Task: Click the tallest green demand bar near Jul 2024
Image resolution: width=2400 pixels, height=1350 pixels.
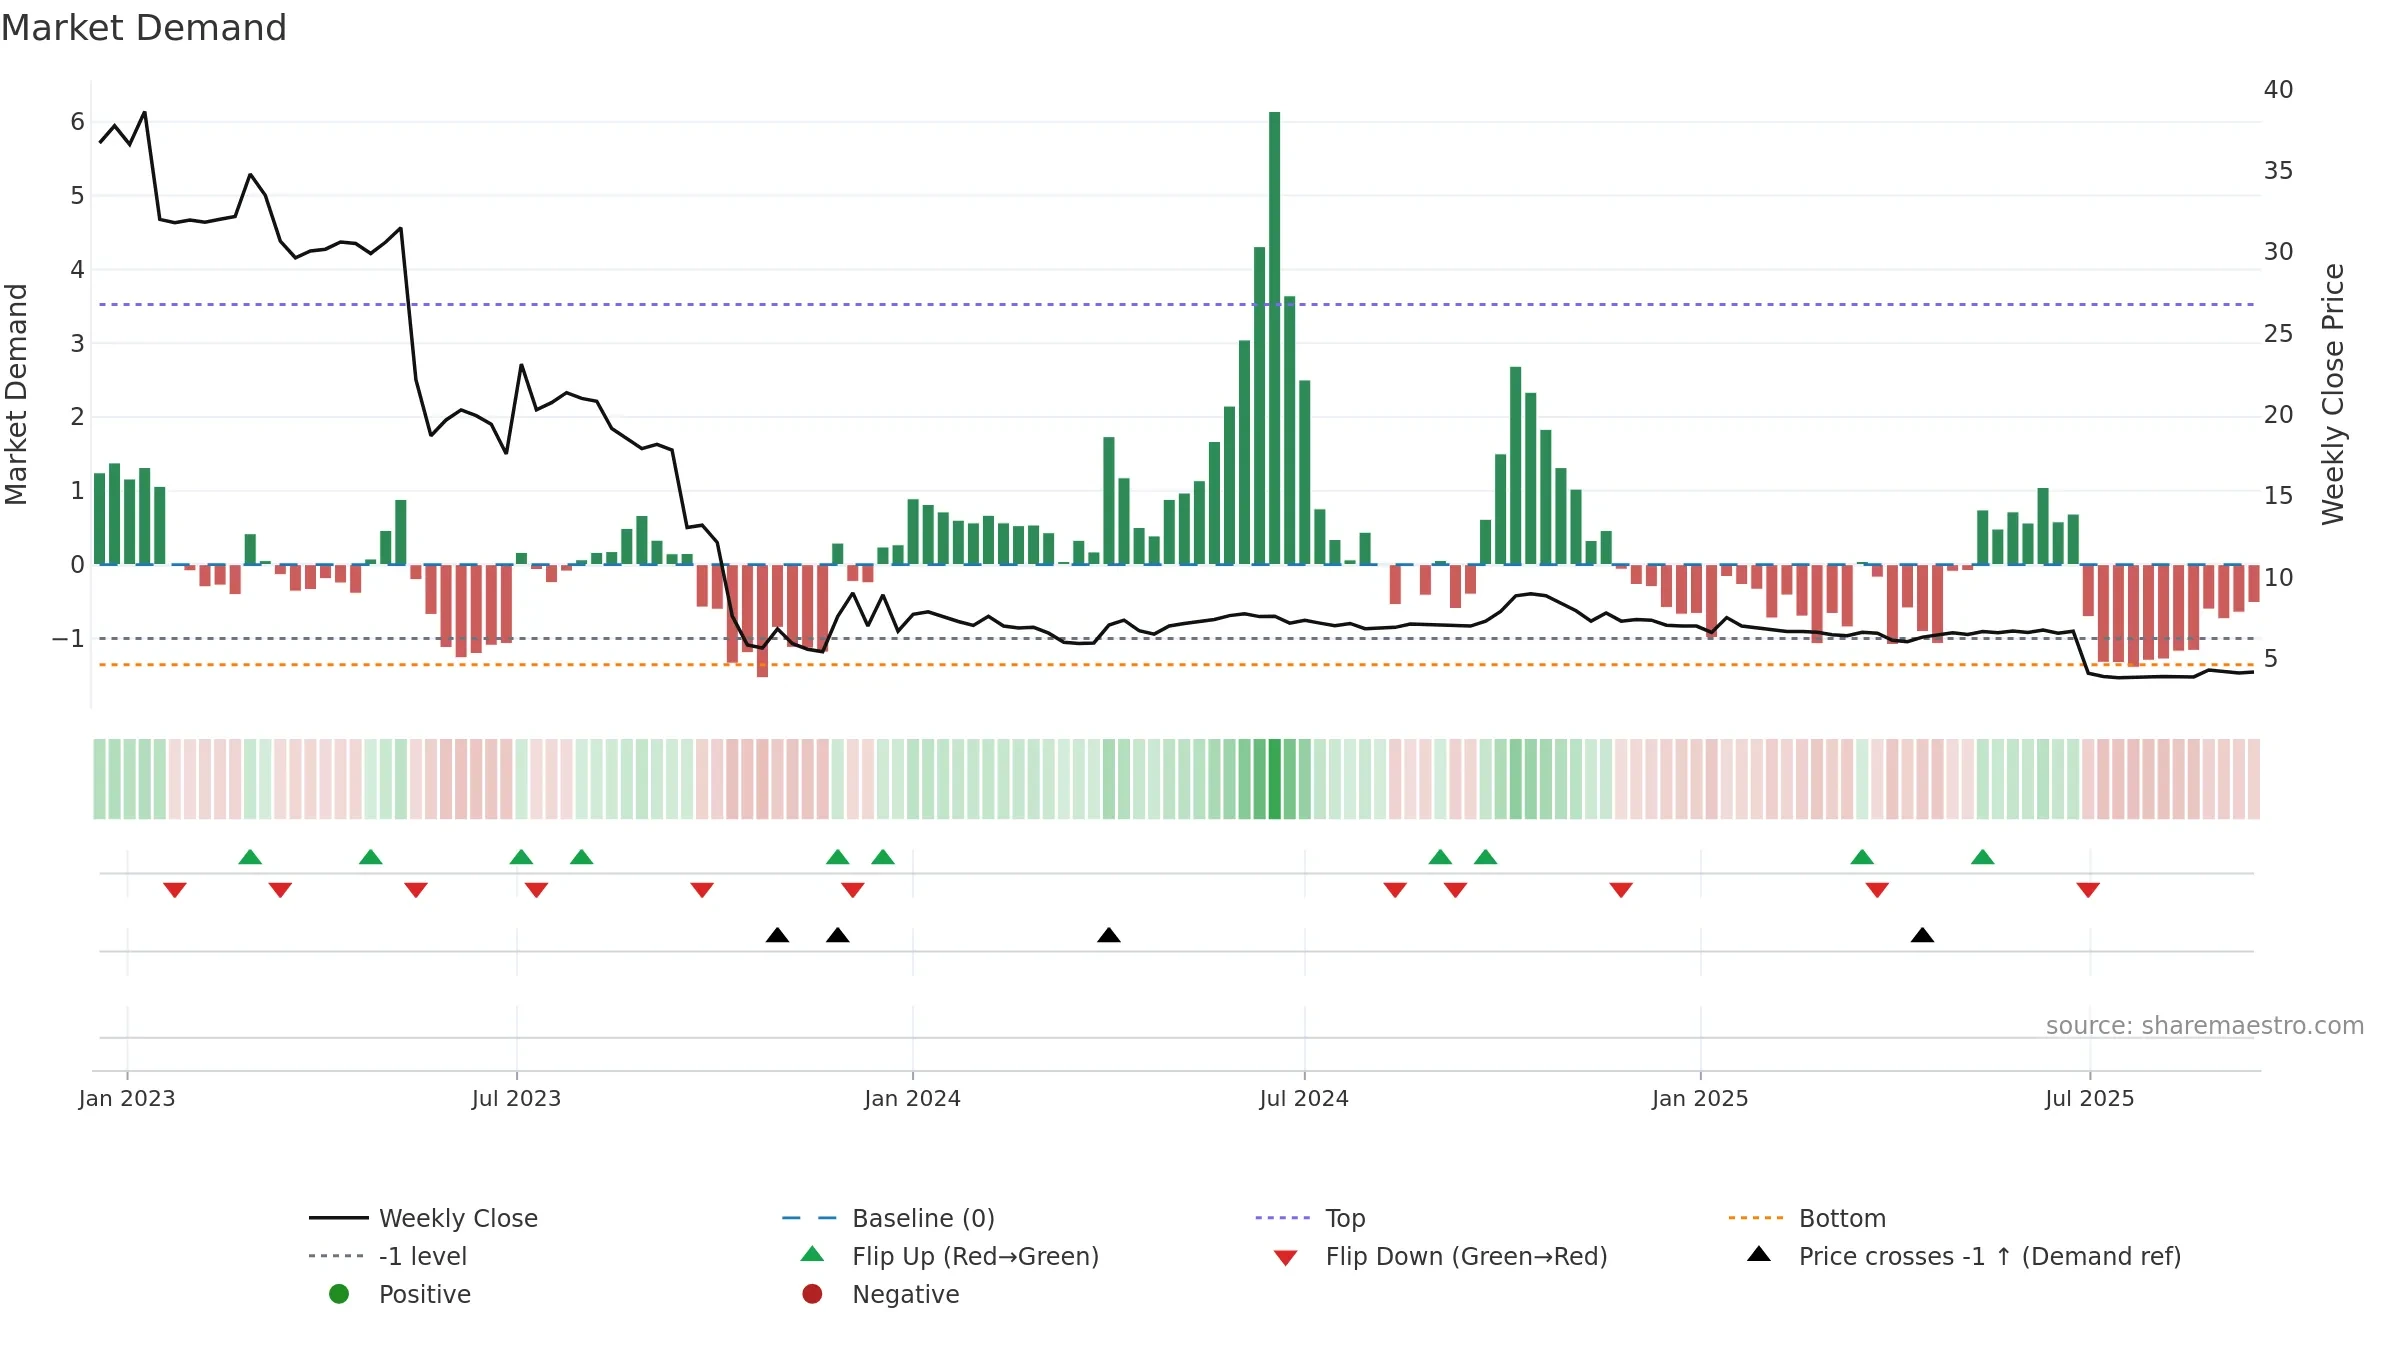Action: coord(1274,338)
